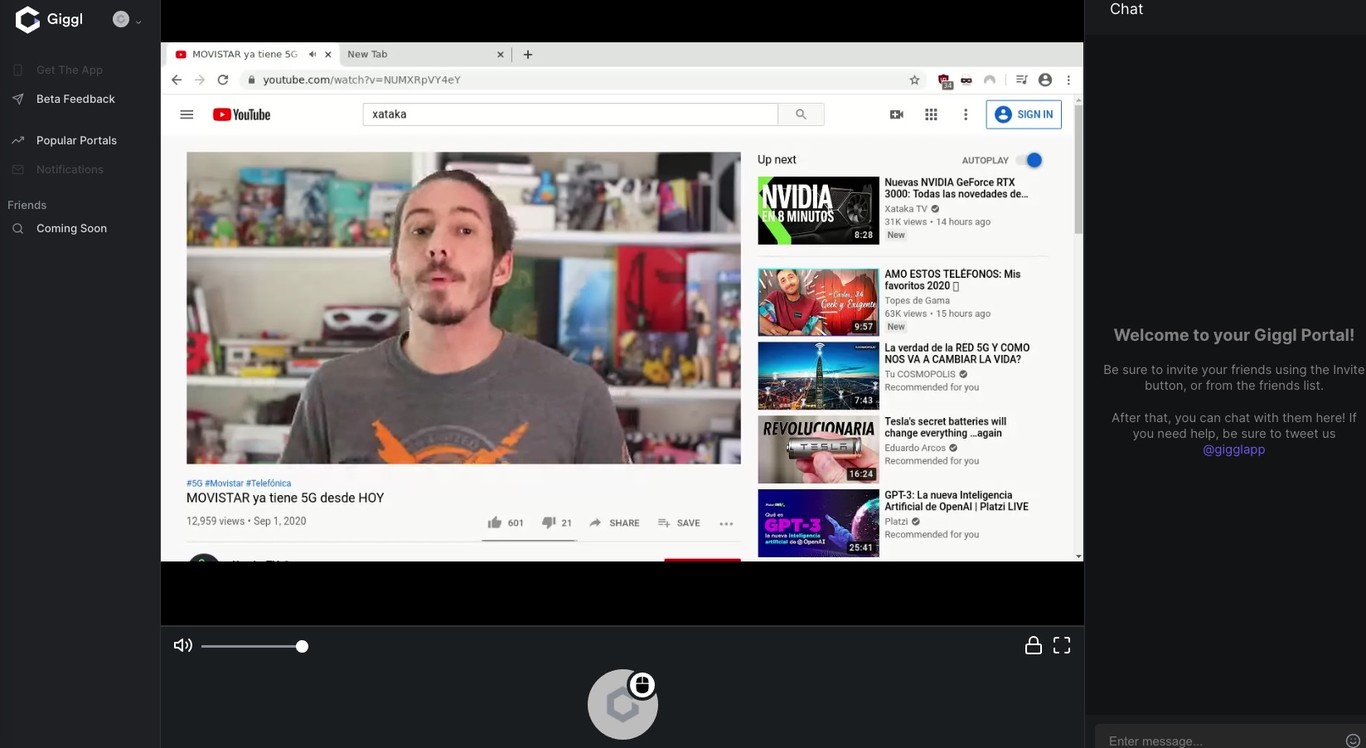Enter fullscreen mode for the portal
This screenshot has height=748, width=1366.
(1061, 646)
